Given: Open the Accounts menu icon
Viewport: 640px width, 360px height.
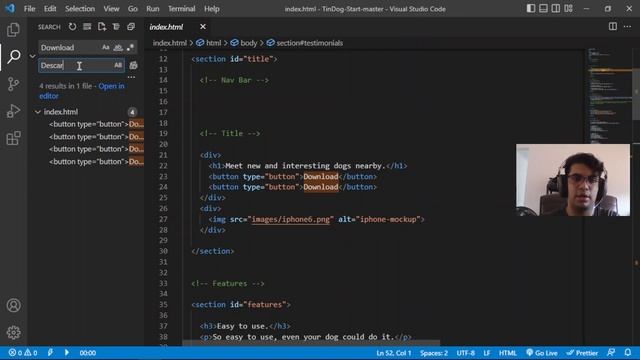Looking at the screenshot, I should click(13, 305).
